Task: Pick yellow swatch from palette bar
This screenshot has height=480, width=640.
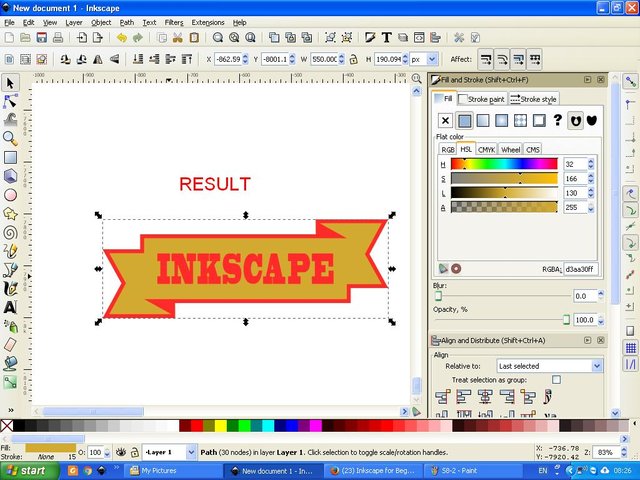Action: tap(221, 425)
